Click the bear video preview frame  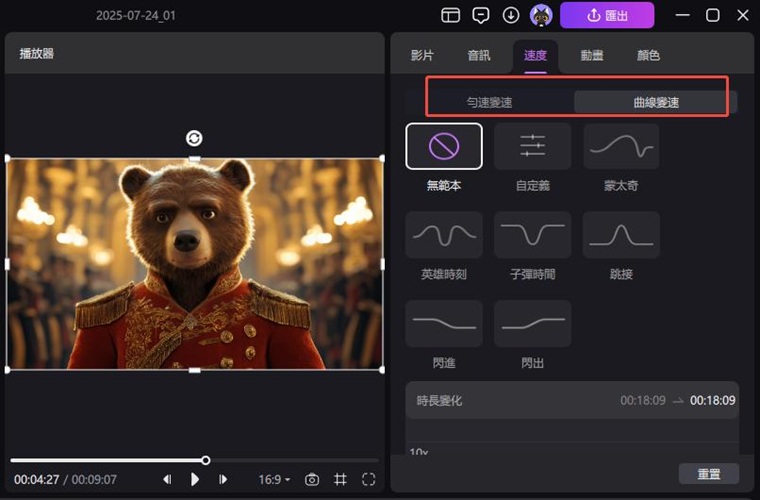194,264
